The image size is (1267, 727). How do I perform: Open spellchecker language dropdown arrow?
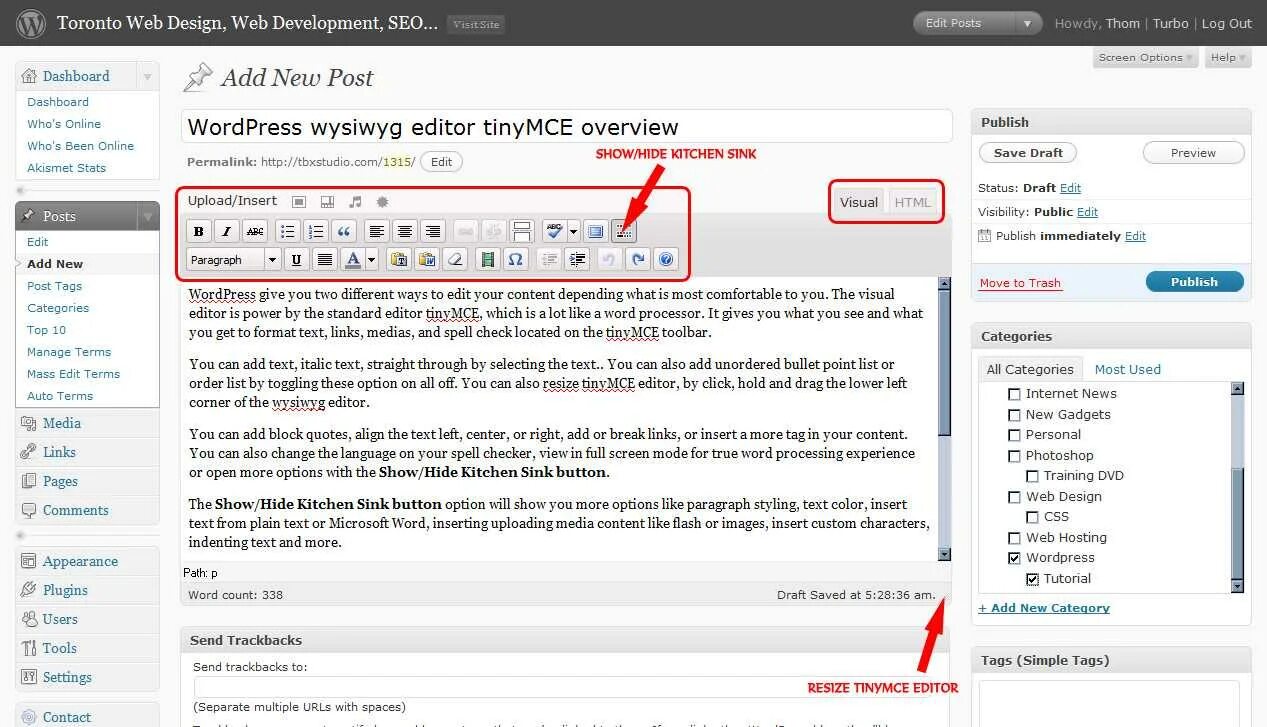click(574, 231)
